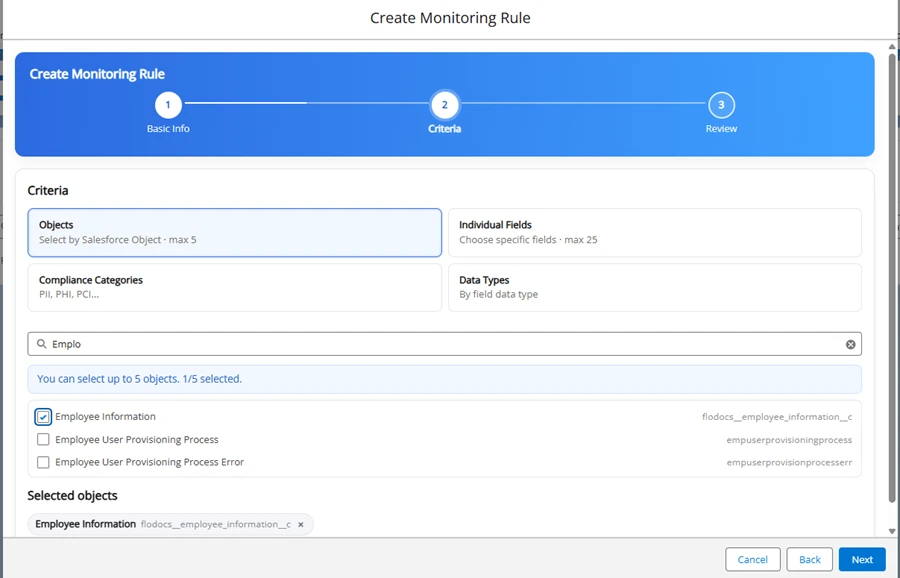Click the magnifier icon in the search box
Screen dimensions: 900x578
[42, 344]
